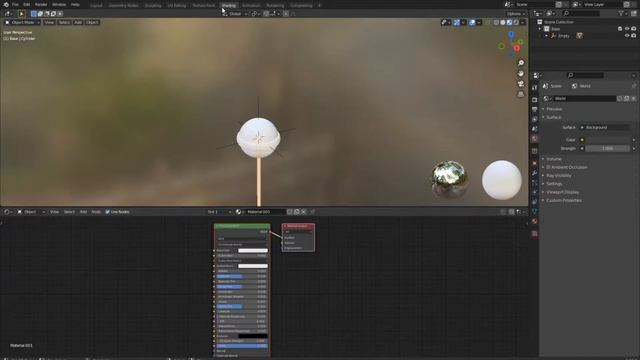Image resolution: width=640 pixels, height=360 pixels.
Task: Disable Empty object in renders camera icon
Action: [633, 36]
